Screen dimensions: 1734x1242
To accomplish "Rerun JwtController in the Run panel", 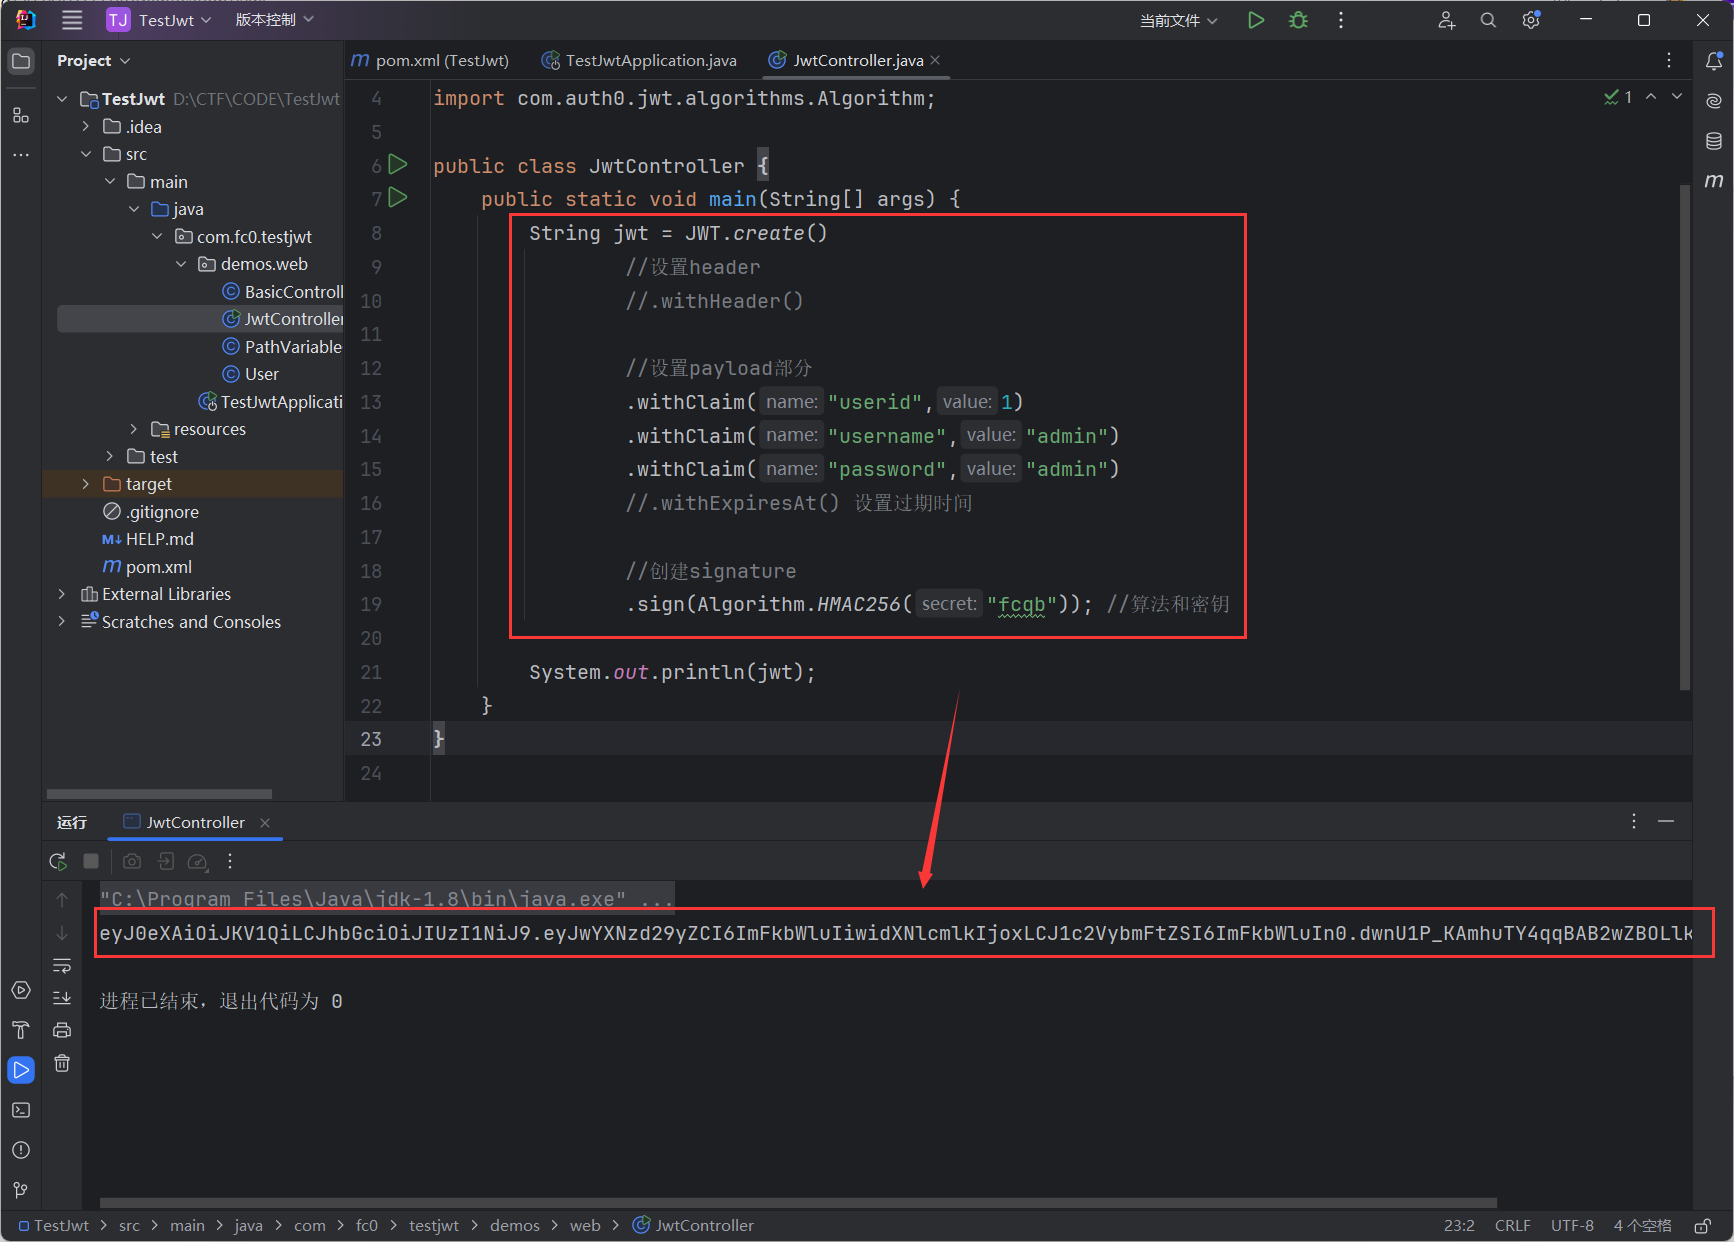I will coord(58,861).
